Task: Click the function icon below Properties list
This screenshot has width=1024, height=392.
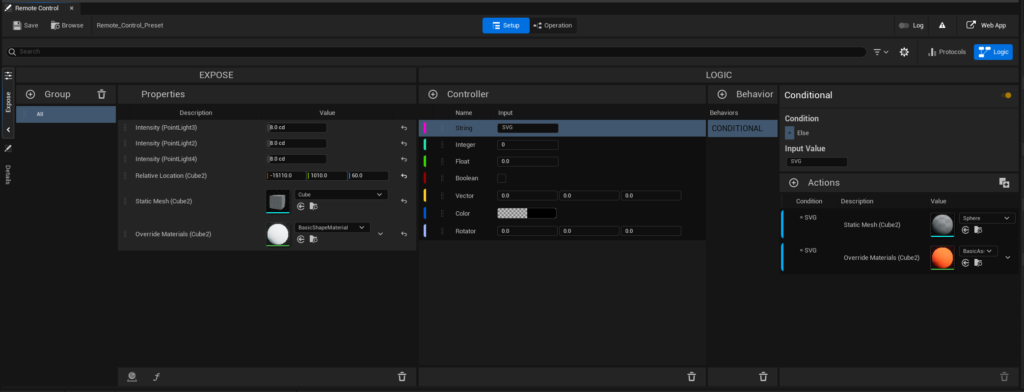Action: pyautogui.click(x=156, y=376)
